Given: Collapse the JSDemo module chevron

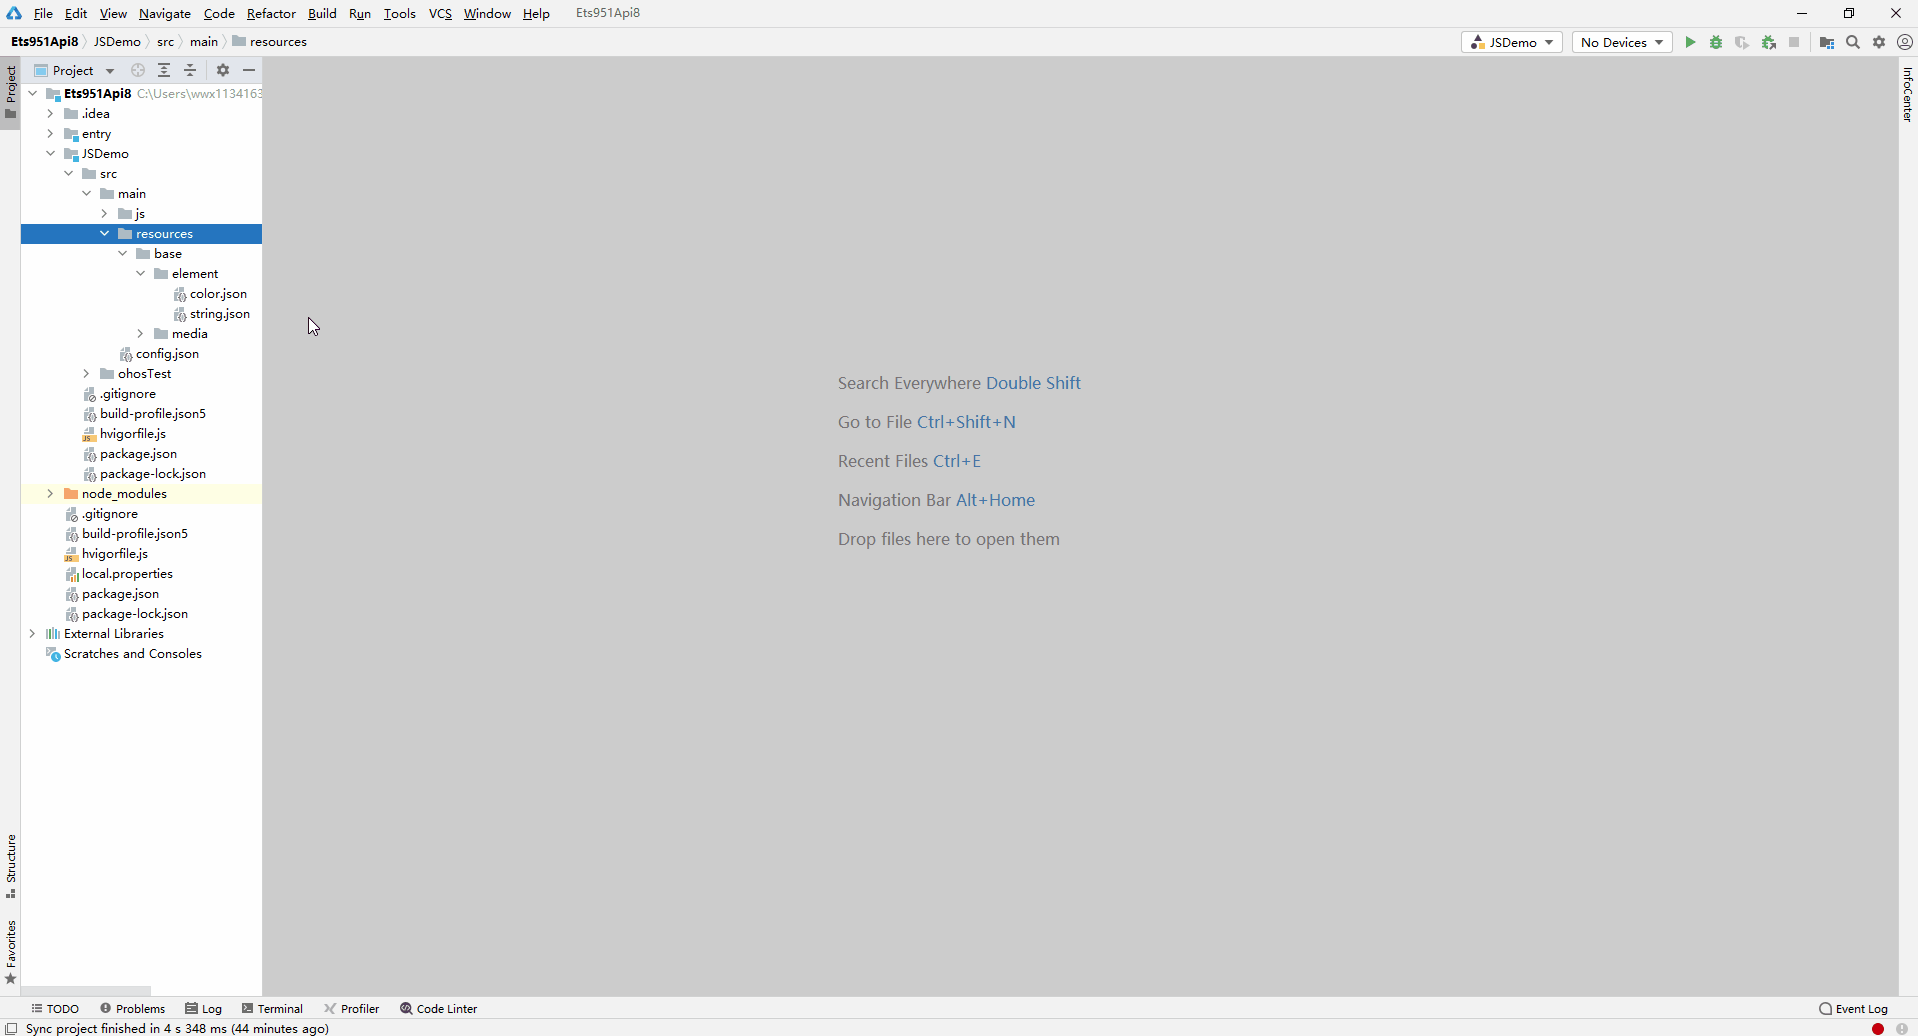Looking at the screenshot, I should click(x=51, y=153).
